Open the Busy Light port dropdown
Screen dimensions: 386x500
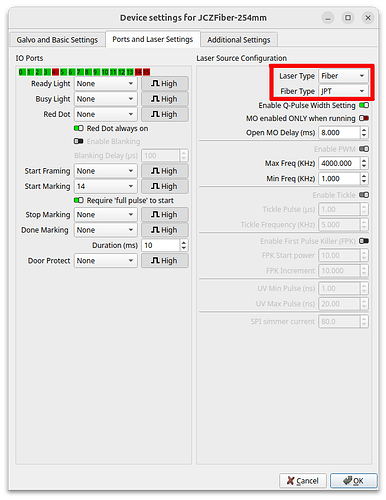pyautogui.click(x=105, y=99)
